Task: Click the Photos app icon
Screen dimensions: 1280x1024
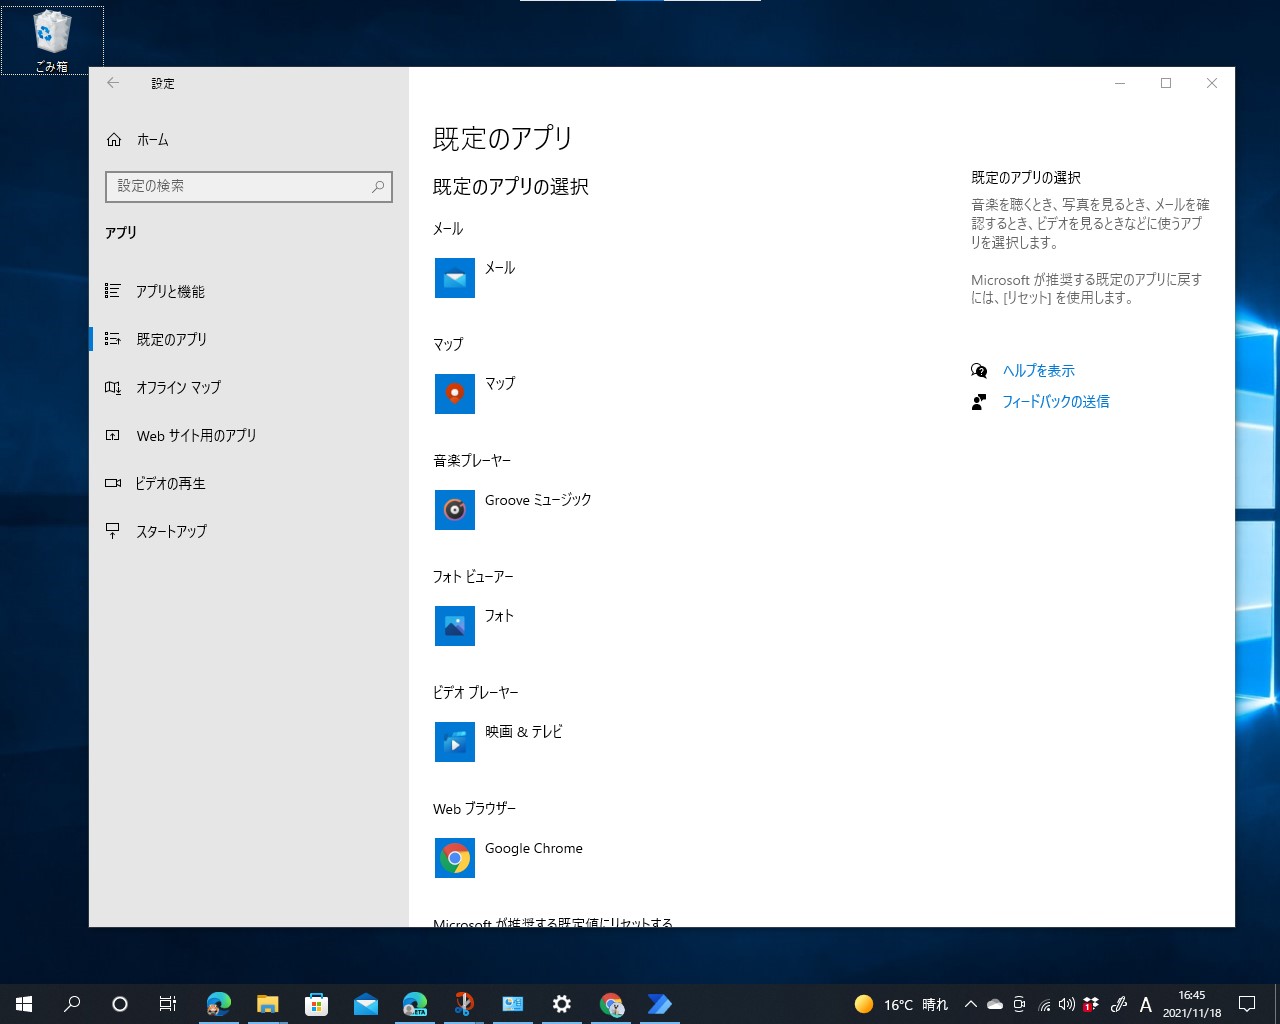Action: tap(455, 626)
